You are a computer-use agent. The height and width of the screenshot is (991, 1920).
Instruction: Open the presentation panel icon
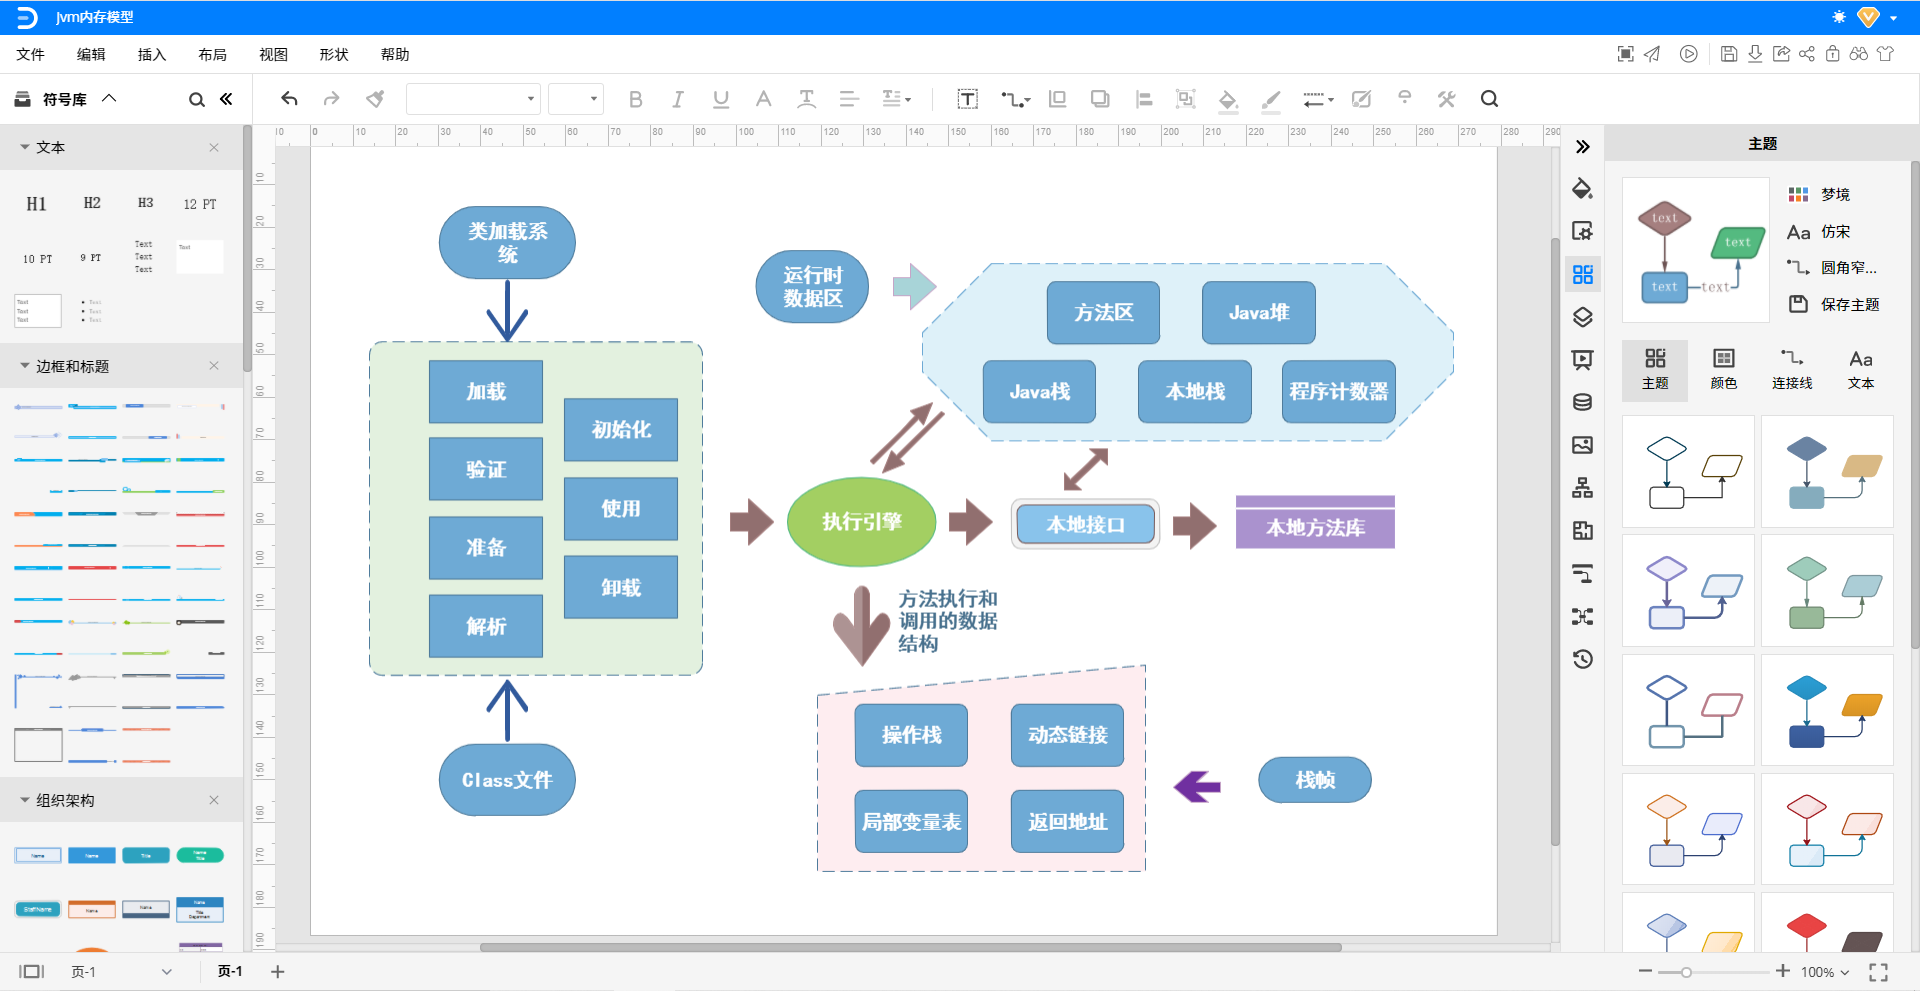pos(1582,360)
